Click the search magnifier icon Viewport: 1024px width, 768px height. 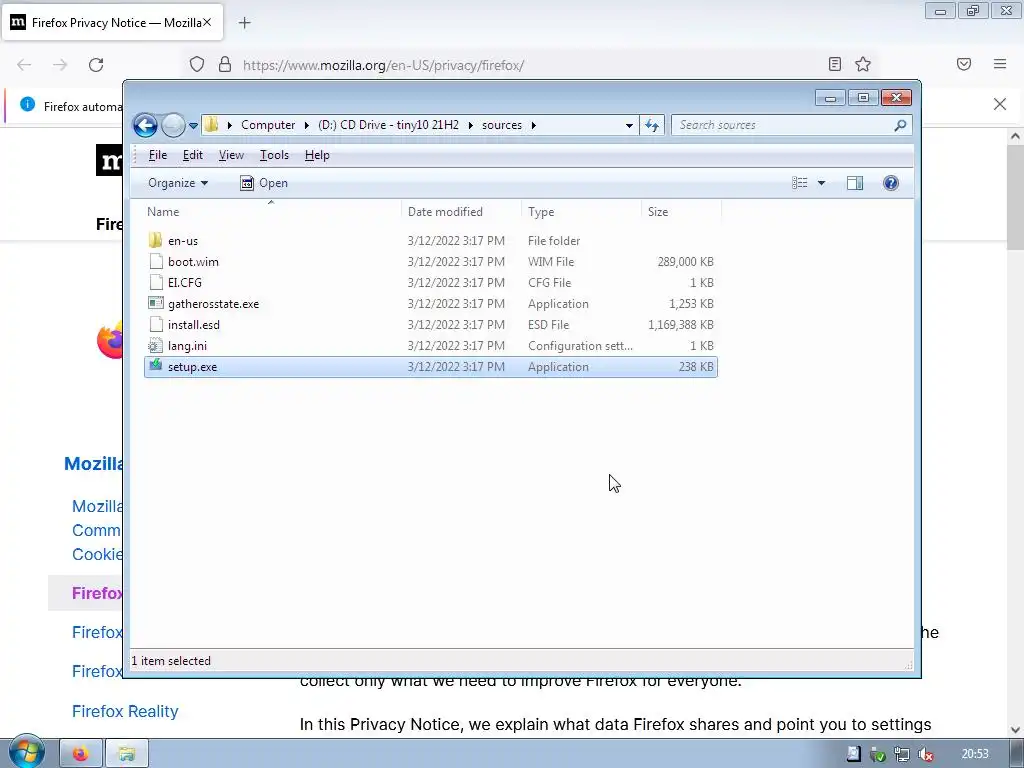900,125
